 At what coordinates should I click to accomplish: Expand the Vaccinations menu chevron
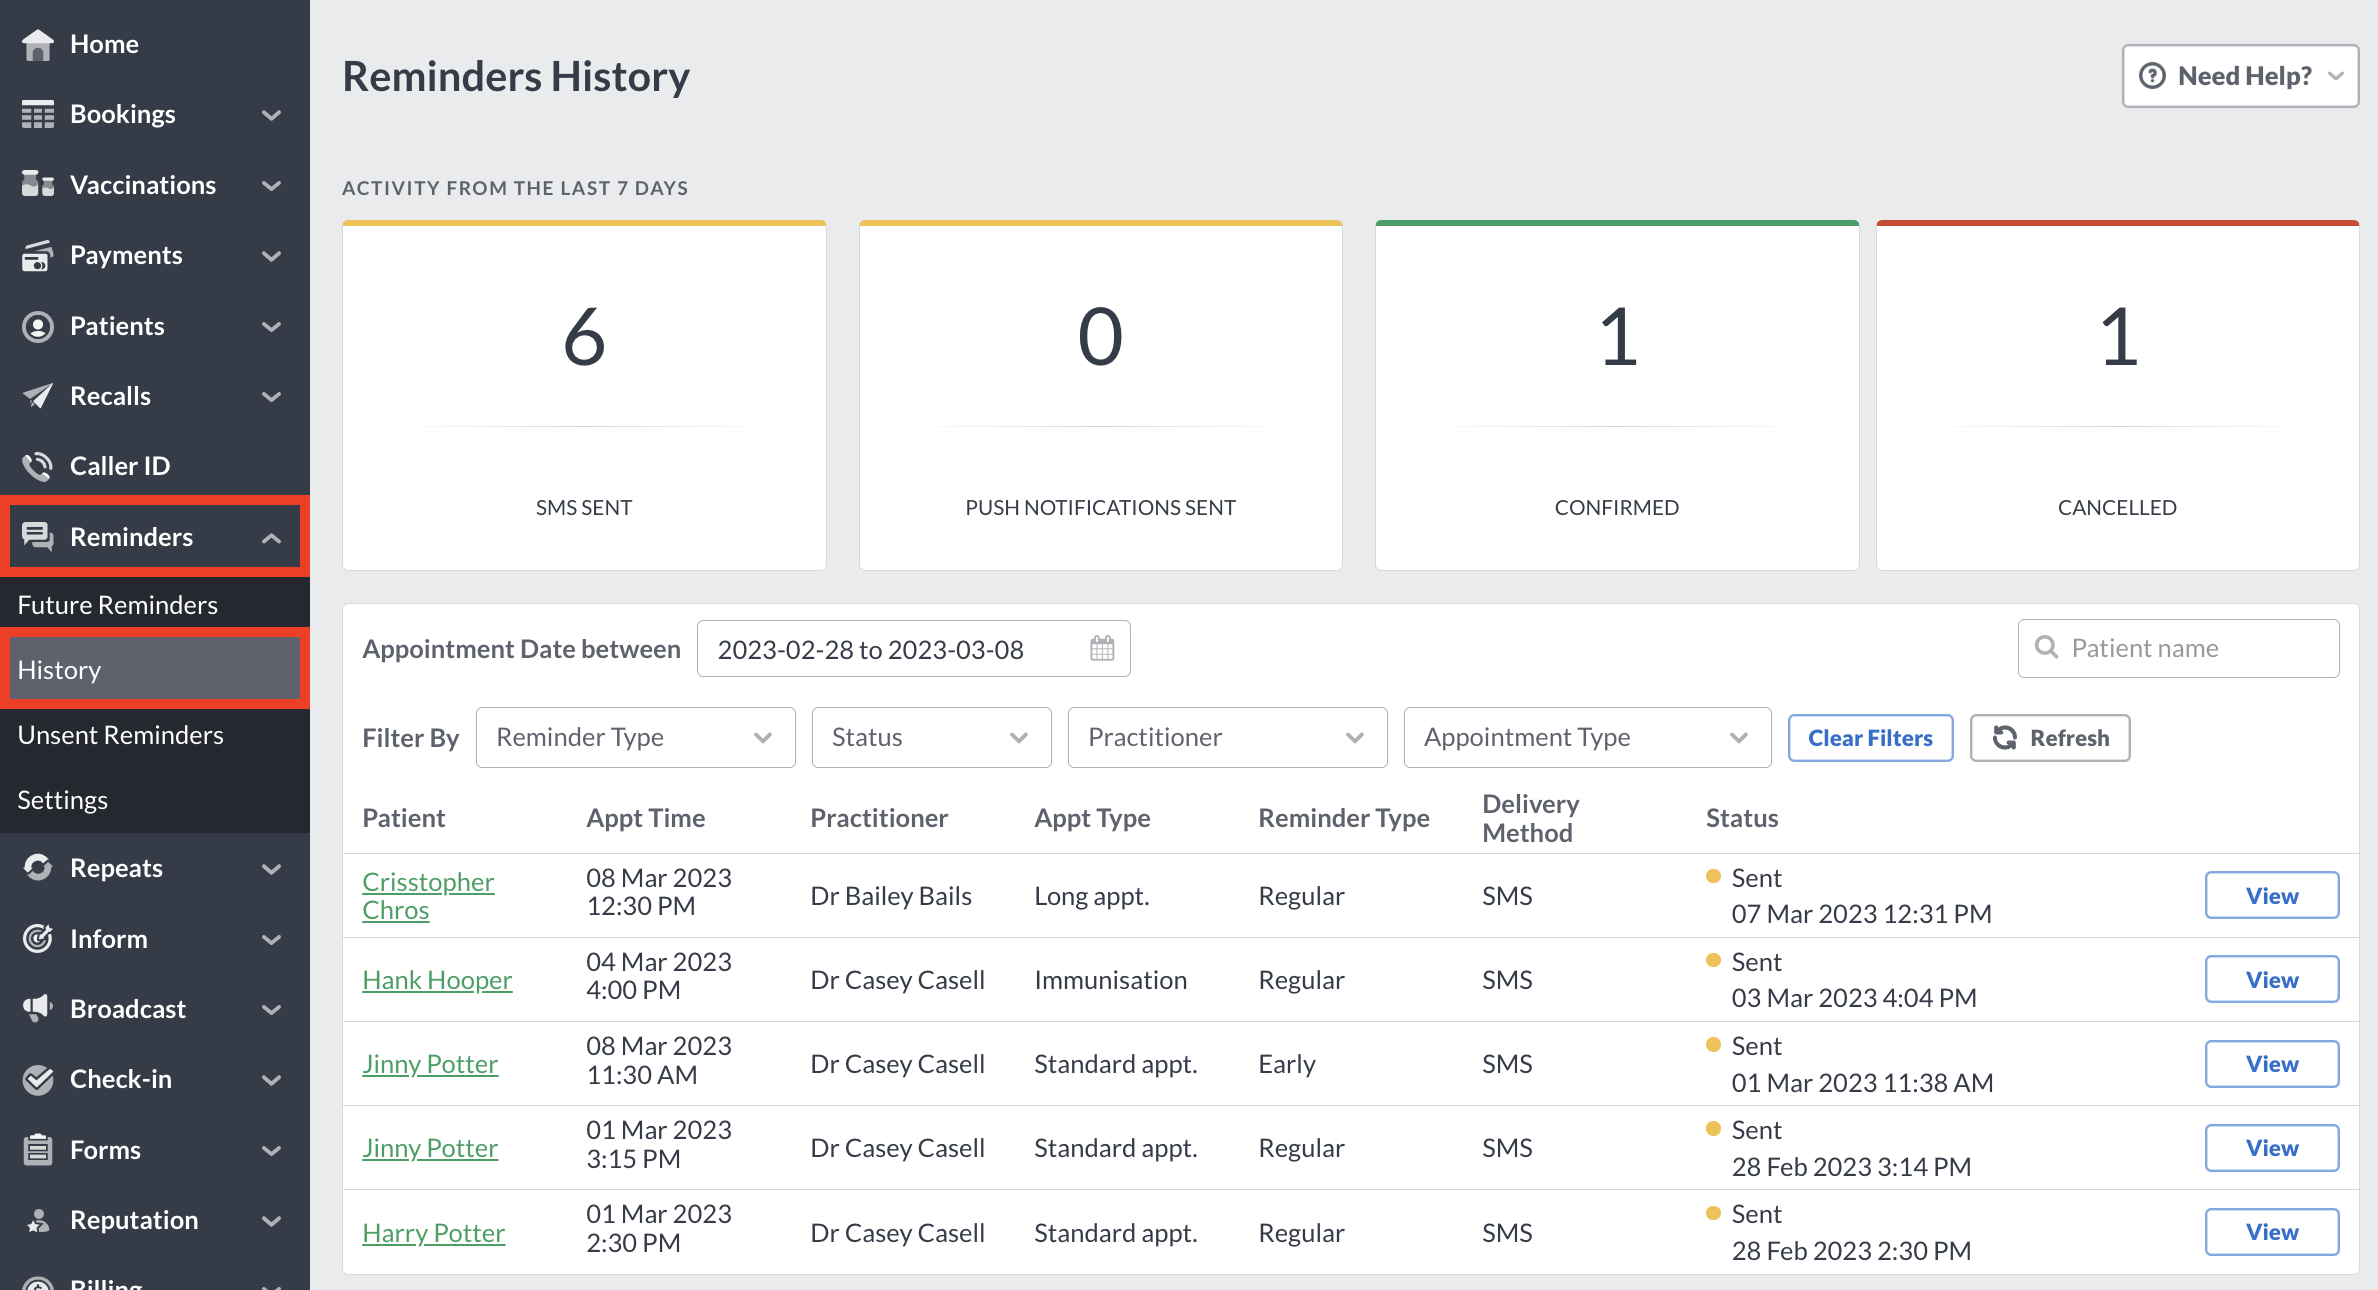pyautogui.click(x=271, y=186)
